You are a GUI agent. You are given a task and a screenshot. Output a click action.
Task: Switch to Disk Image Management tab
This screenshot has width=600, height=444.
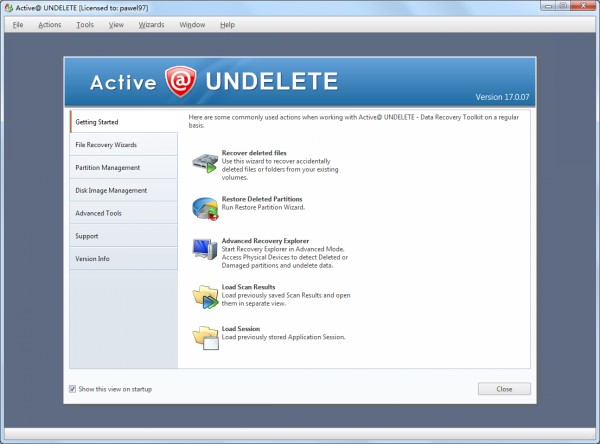pyautogui.click(x=124, y=190)
